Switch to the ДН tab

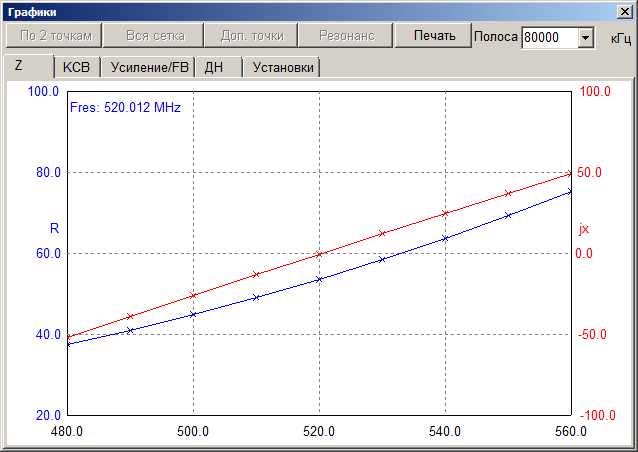[x=214, y=67]
